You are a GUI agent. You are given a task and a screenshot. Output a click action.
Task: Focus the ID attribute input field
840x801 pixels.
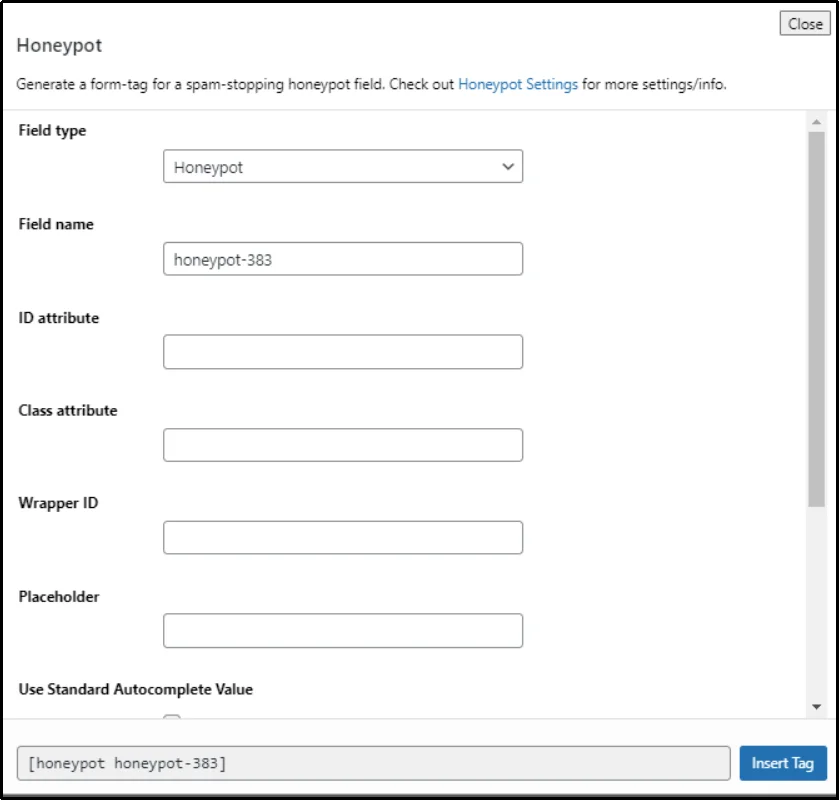pos(343,352)
